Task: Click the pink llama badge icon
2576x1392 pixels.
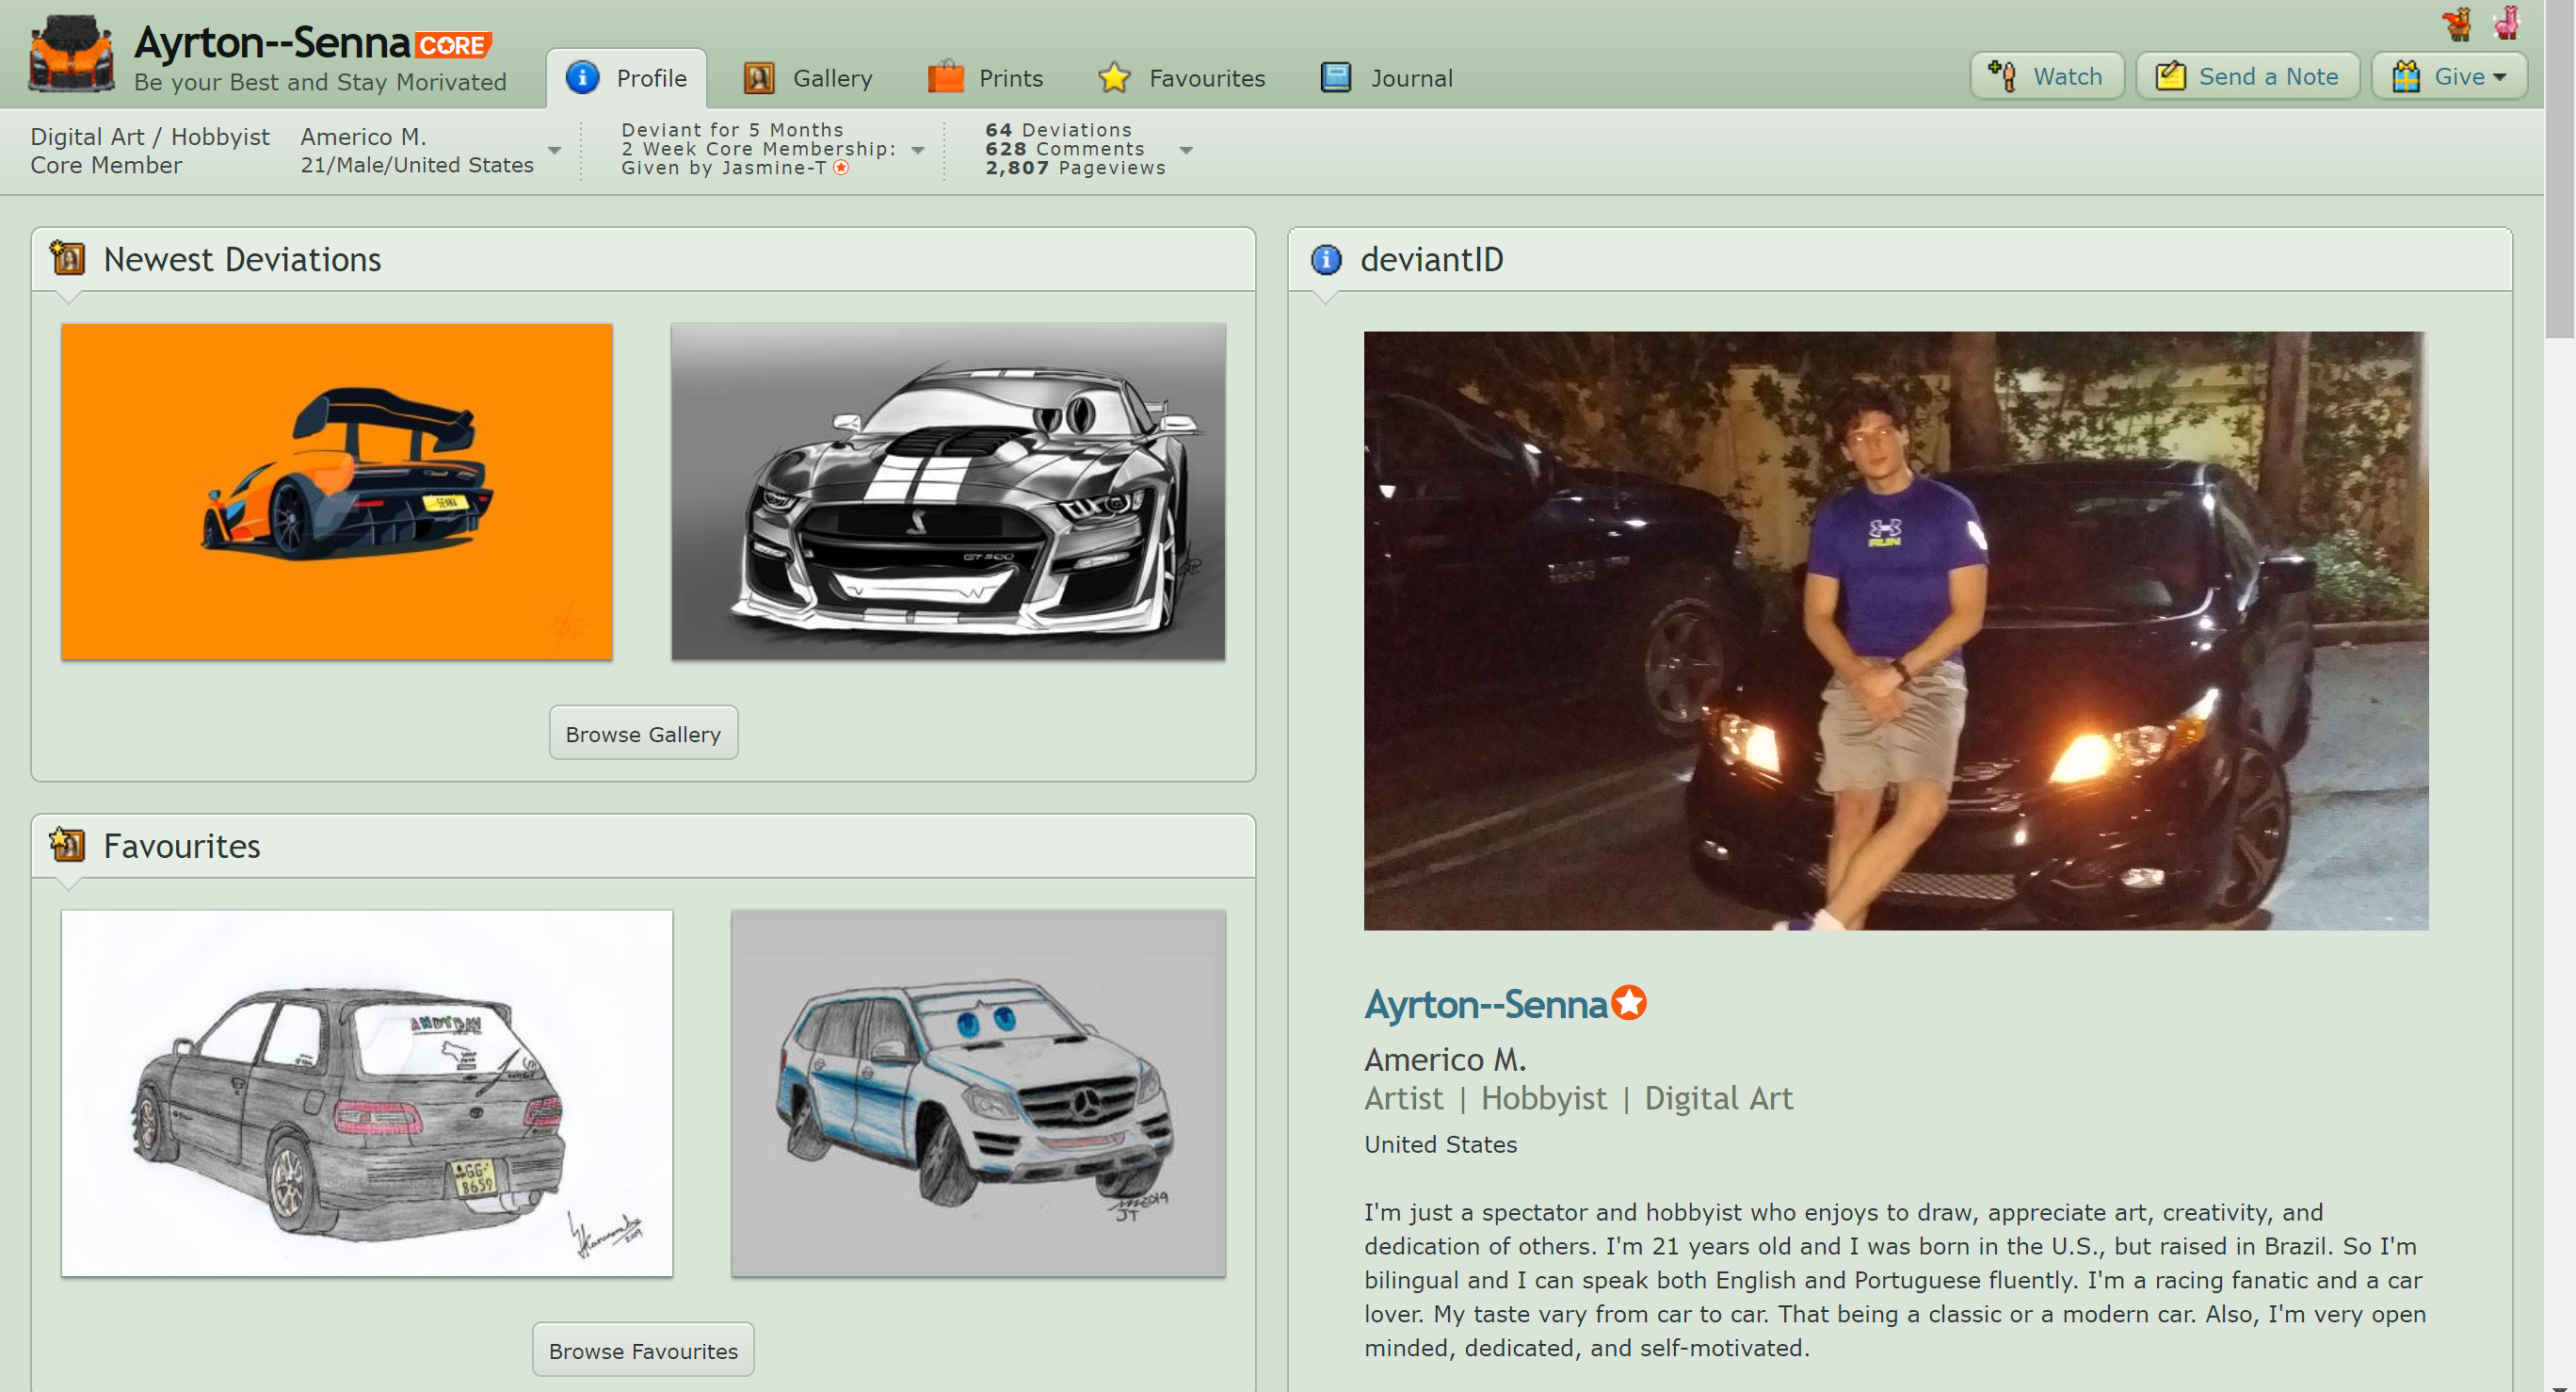Action: (2506, 23)
